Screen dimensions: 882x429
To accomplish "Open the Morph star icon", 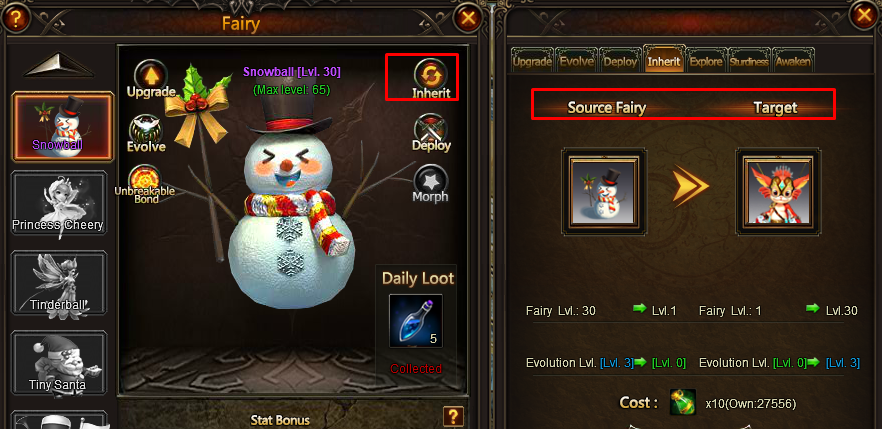I will coord(431,180).
